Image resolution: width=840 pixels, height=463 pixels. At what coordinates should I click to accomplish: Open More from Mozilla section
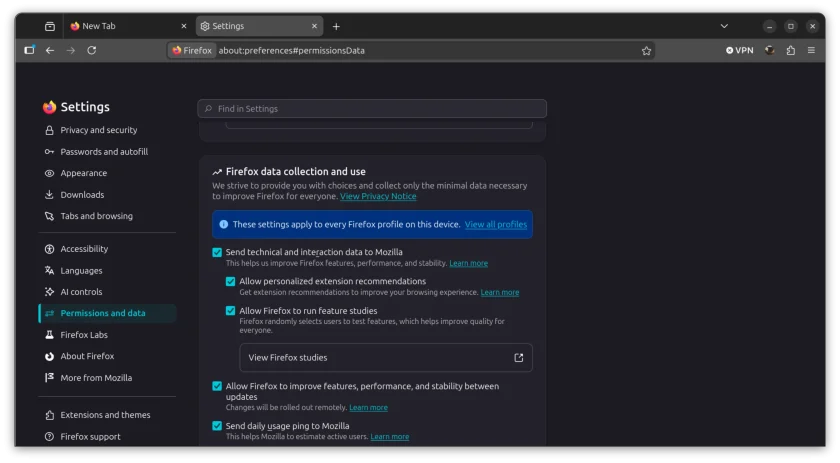107,378
